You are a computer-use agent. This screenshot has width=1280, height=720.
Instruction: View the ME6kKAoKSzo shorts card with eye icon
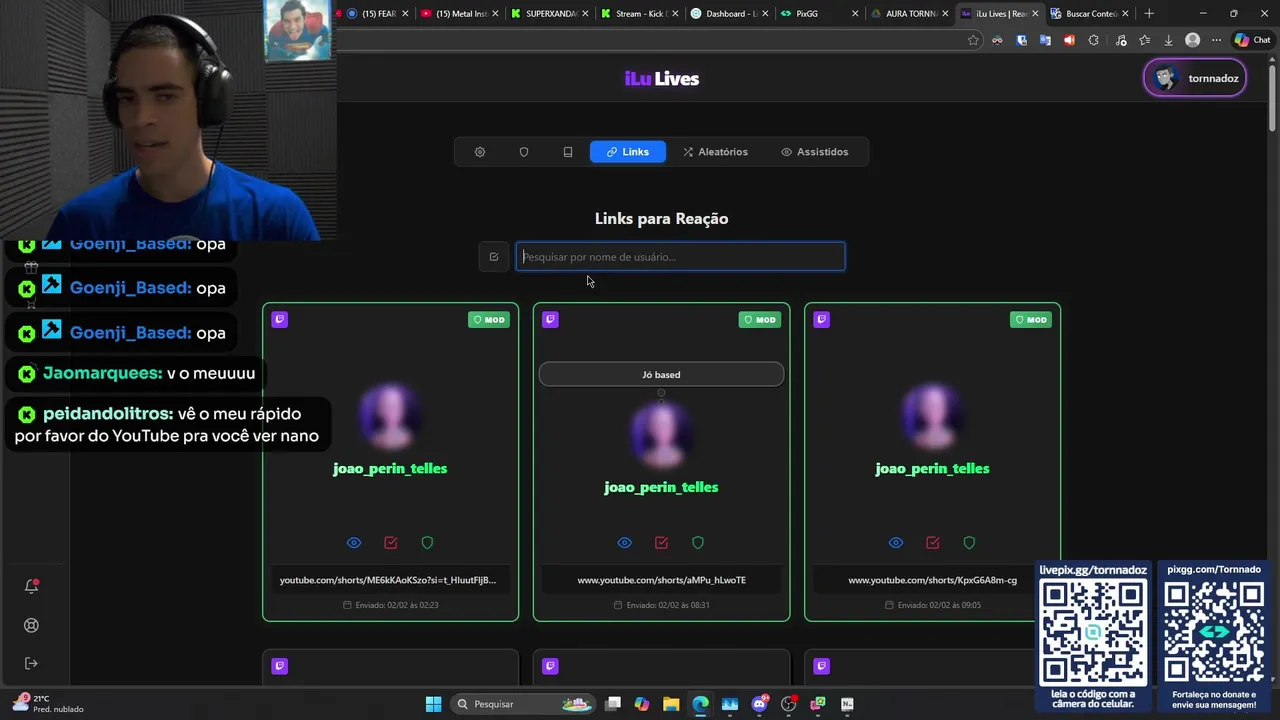pos(354,542)
